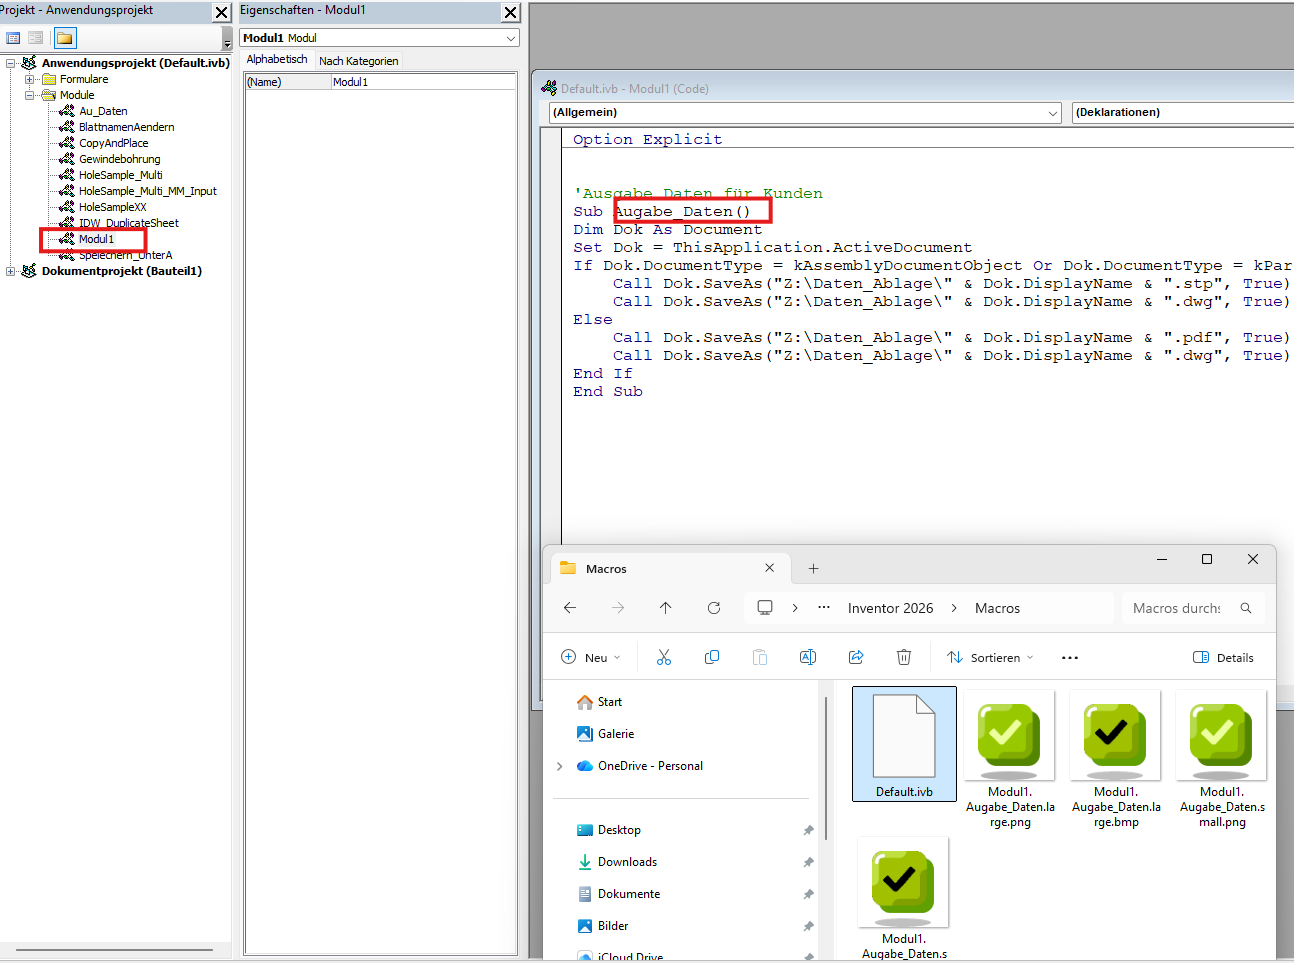1294x963 pixels.
Task: Expand the Dokumentprojekt (Bauteil1) node
Action: pyautogui.click(x=11, y=271)
